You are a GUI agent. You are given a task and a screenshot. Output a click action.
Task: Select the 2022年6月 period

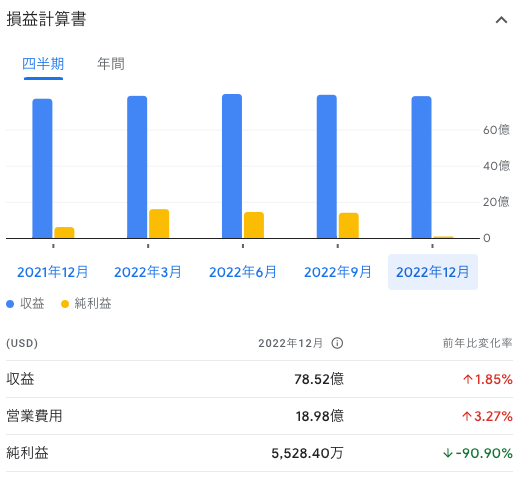pos(243,272)
